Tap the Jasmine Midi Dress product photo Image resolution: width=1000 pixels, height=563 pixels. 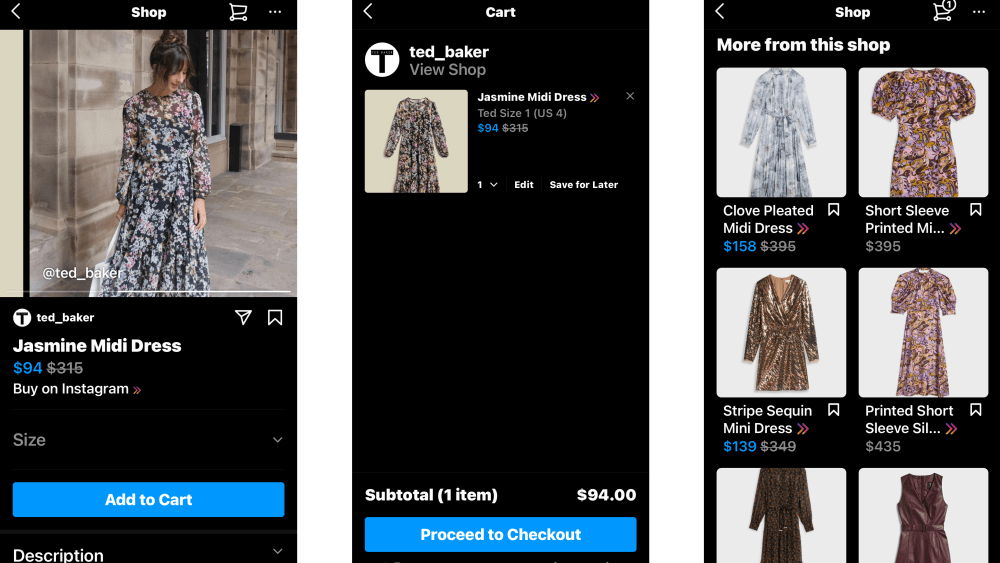[163, 163]
